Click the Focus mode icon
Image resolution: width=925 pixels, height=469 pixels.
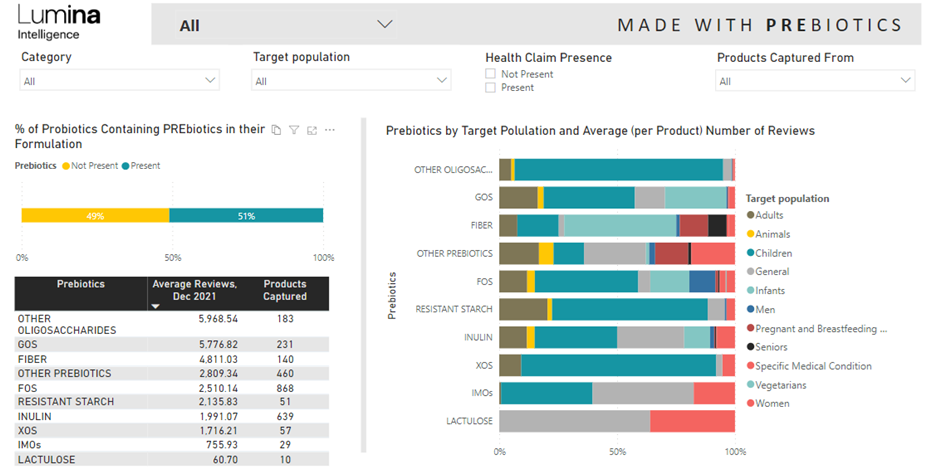[312, 130]
